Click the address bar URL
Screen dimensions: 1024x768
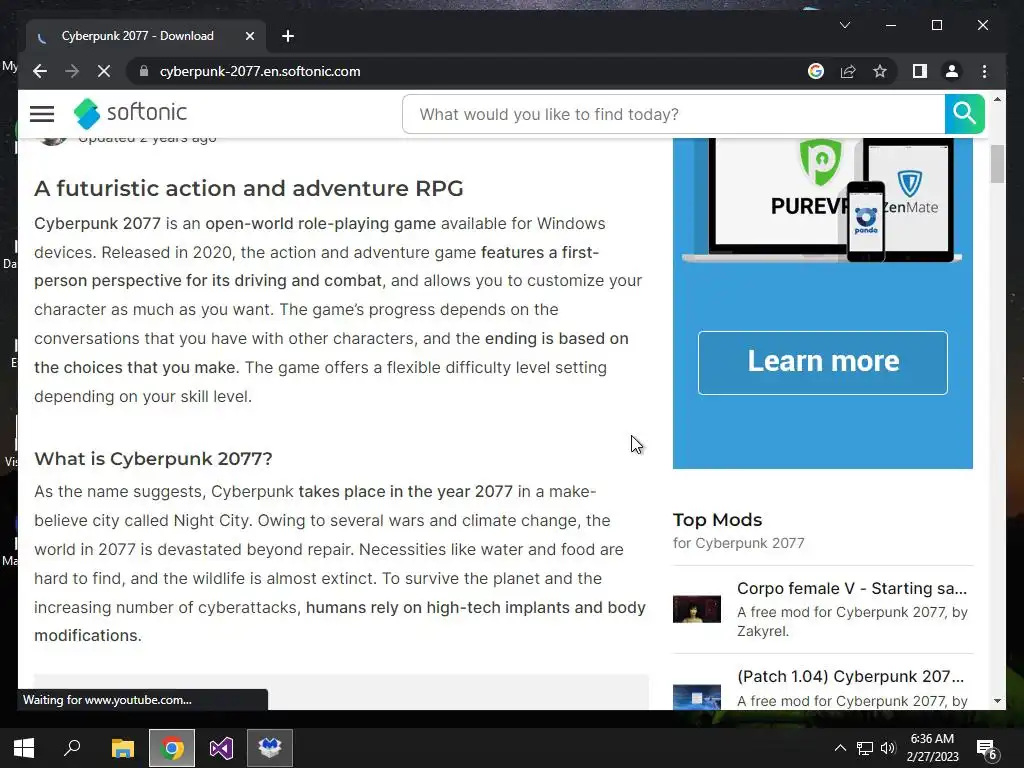[260, 71]
